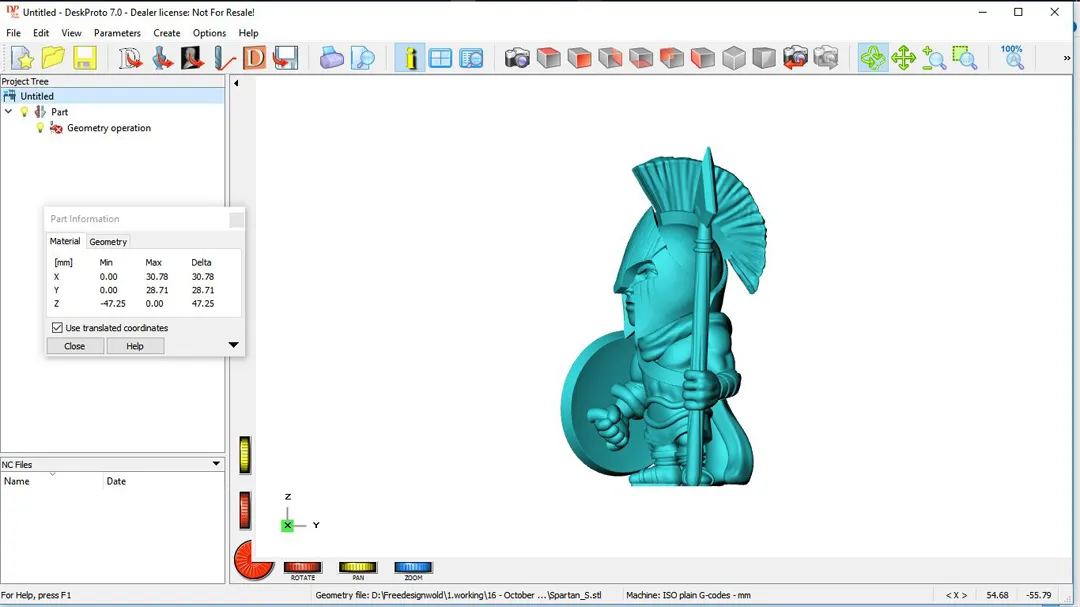Image resolution: width=1080 pixels, height=607 pixels.
Task: Open the Create menu
Action: [167, 33]
